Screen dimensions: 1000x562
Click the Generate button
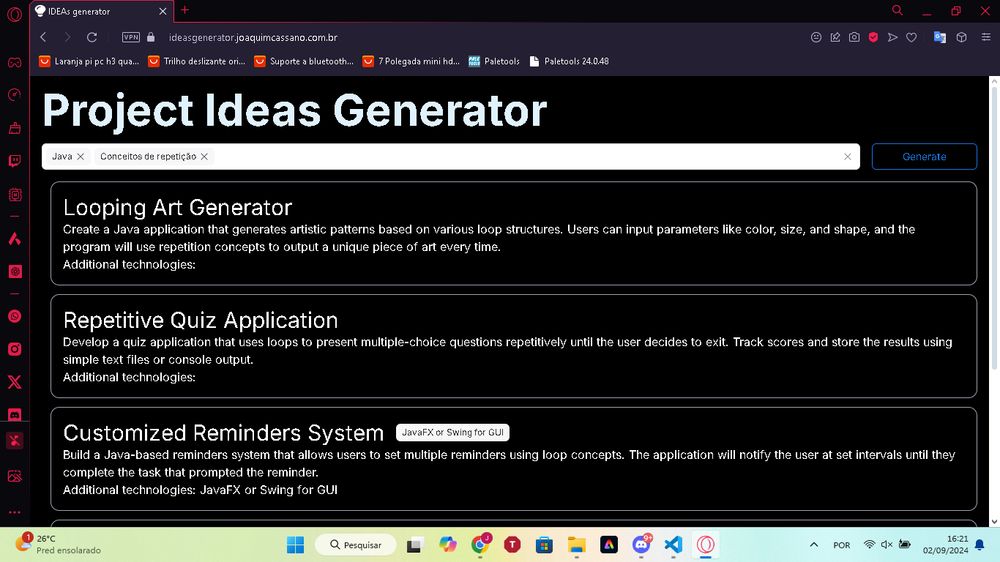point(924,156)
